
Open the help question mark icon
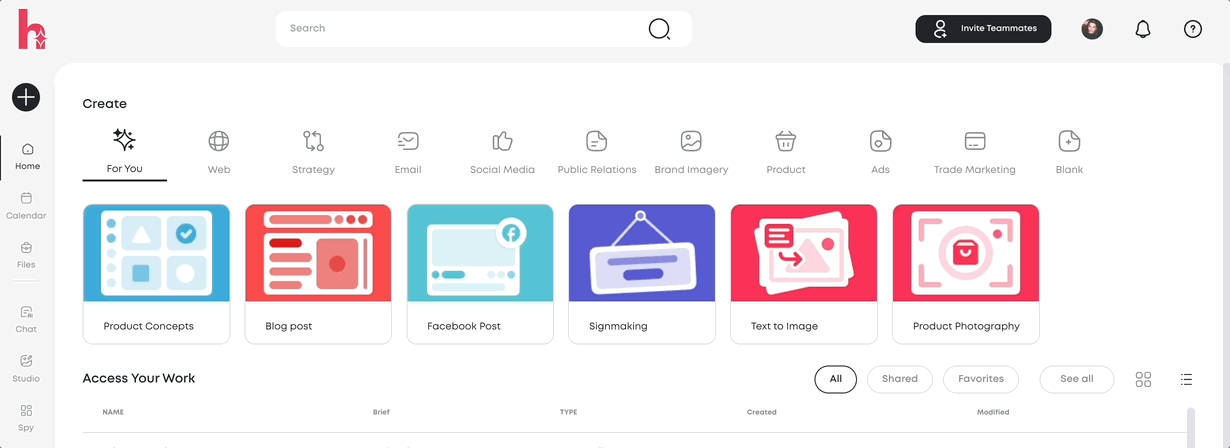coord(1193,29)
